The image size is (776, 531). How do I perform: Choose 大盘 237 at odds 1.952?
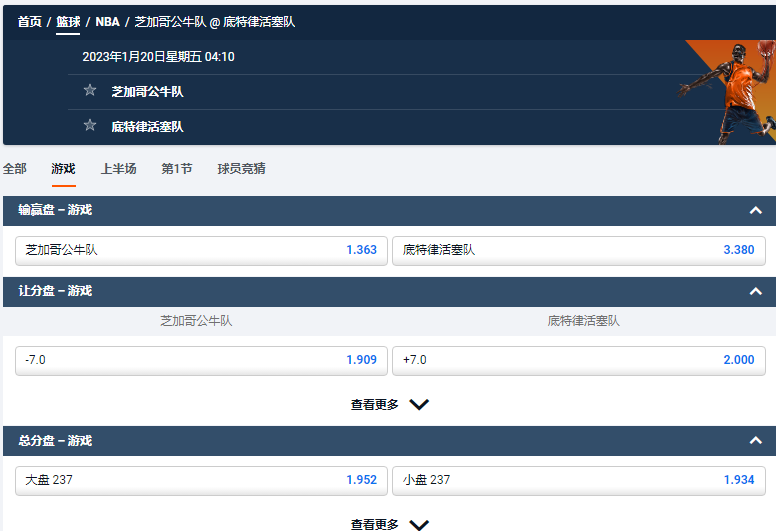coord(201,480)
